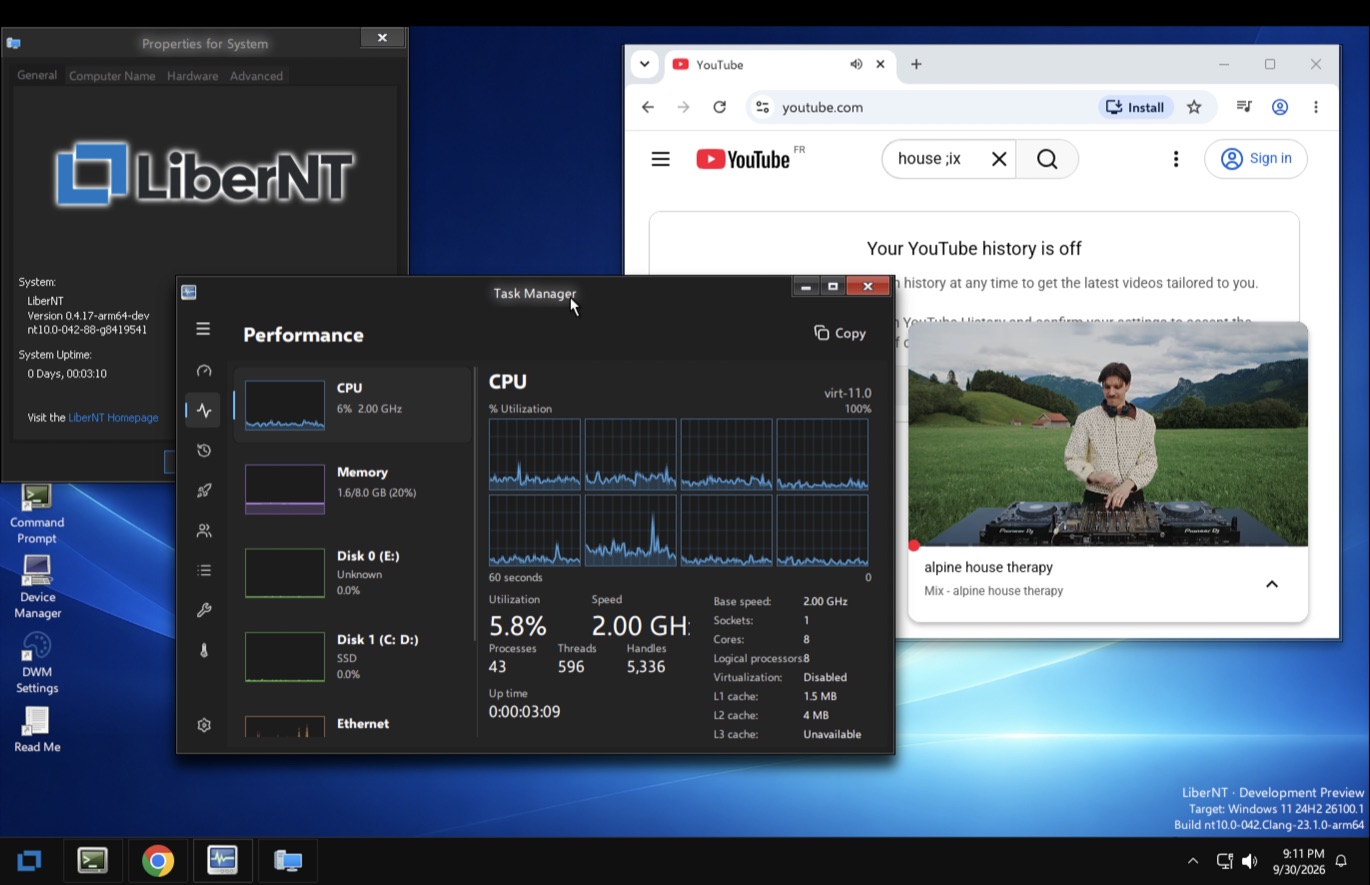Select Memory entry in performance list

click(352, 488)
